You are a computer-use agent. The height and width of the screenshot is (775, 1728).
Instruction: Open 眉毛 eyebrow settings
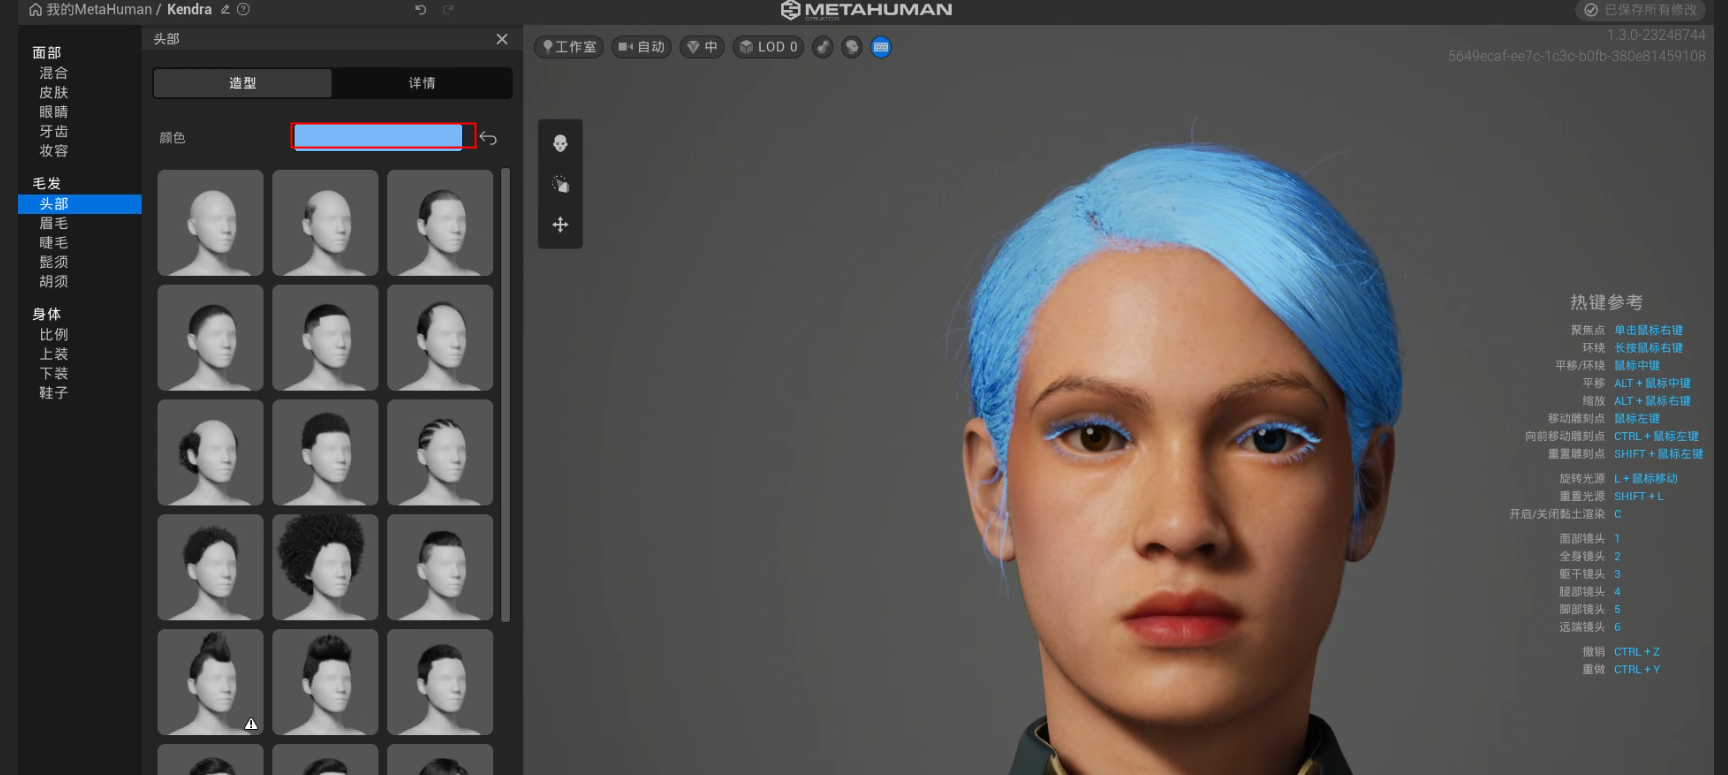click(x=54, y=223)
